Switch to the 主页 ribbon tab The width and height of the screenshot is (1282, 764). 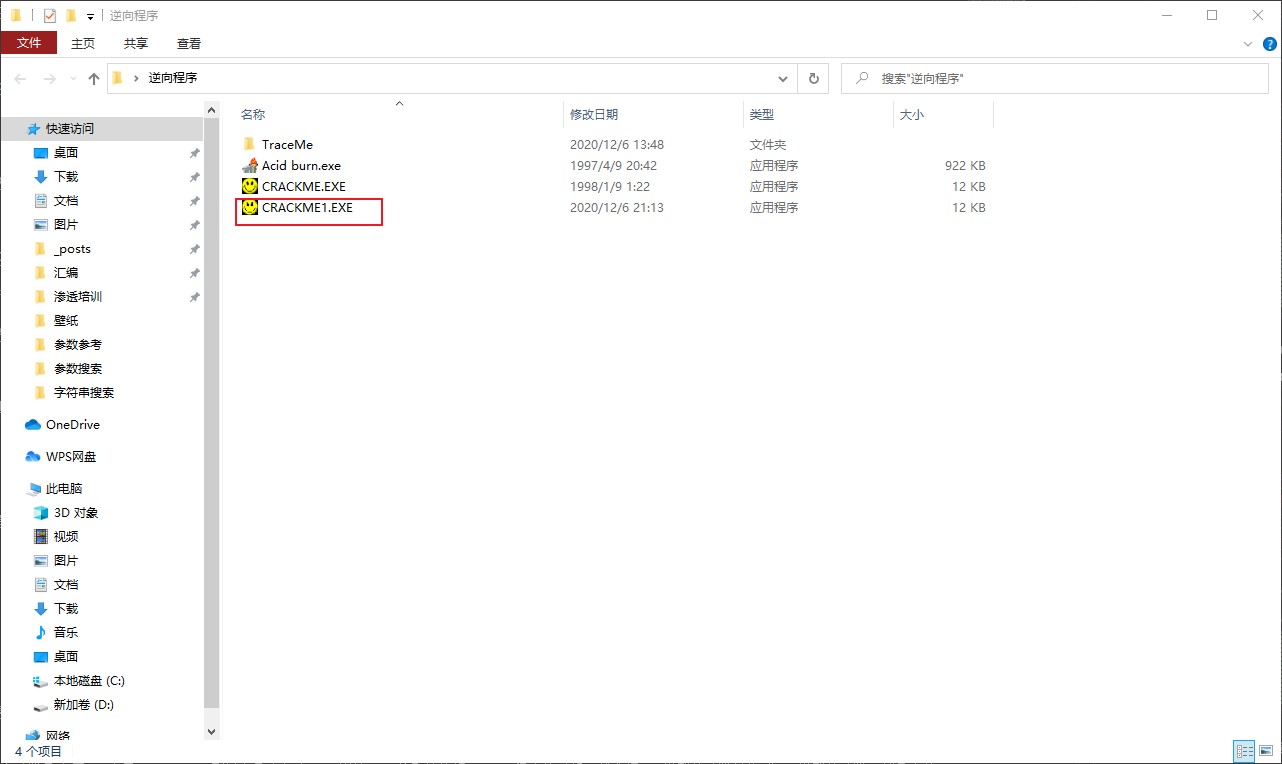pos(83,43)
